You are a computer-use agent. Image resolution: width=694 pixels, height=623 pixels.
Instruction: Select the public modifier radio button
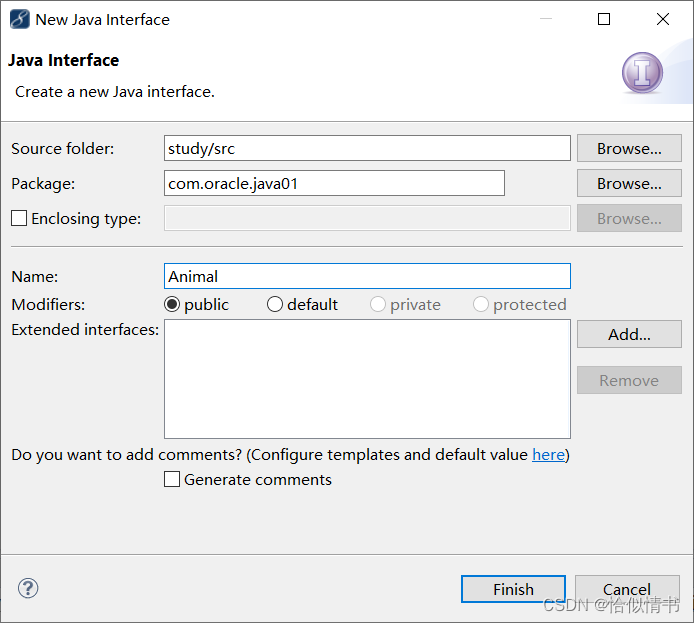tap(172, 304)
